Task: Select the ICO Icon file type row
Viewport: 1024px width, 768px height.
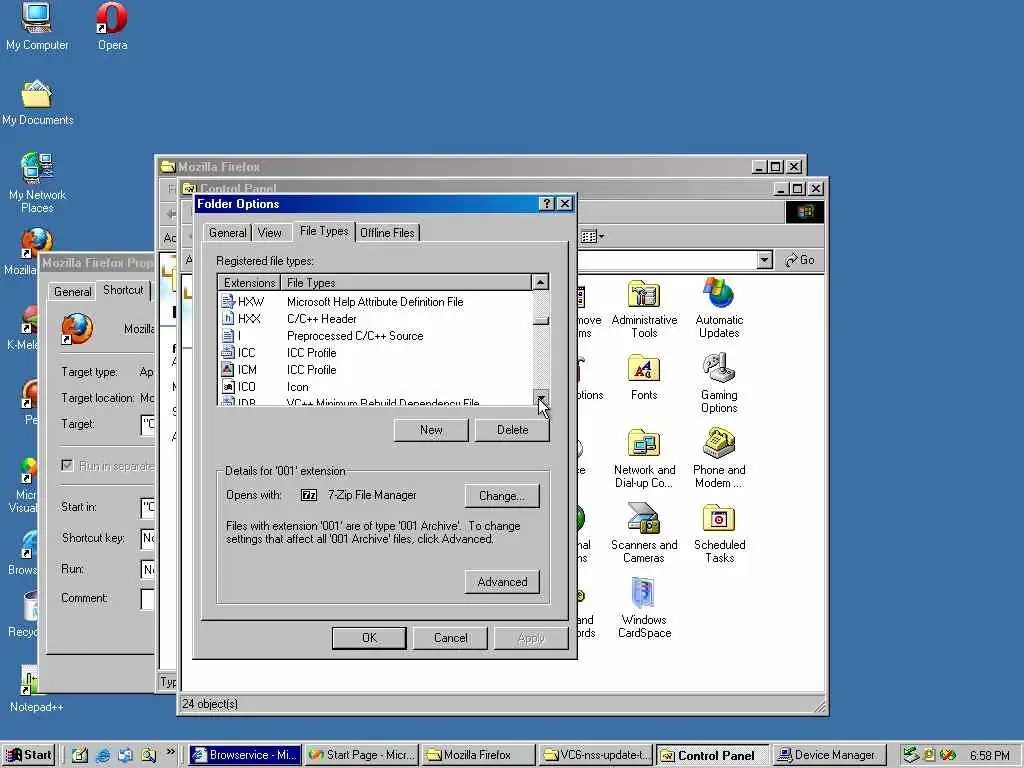Action: 376,387
